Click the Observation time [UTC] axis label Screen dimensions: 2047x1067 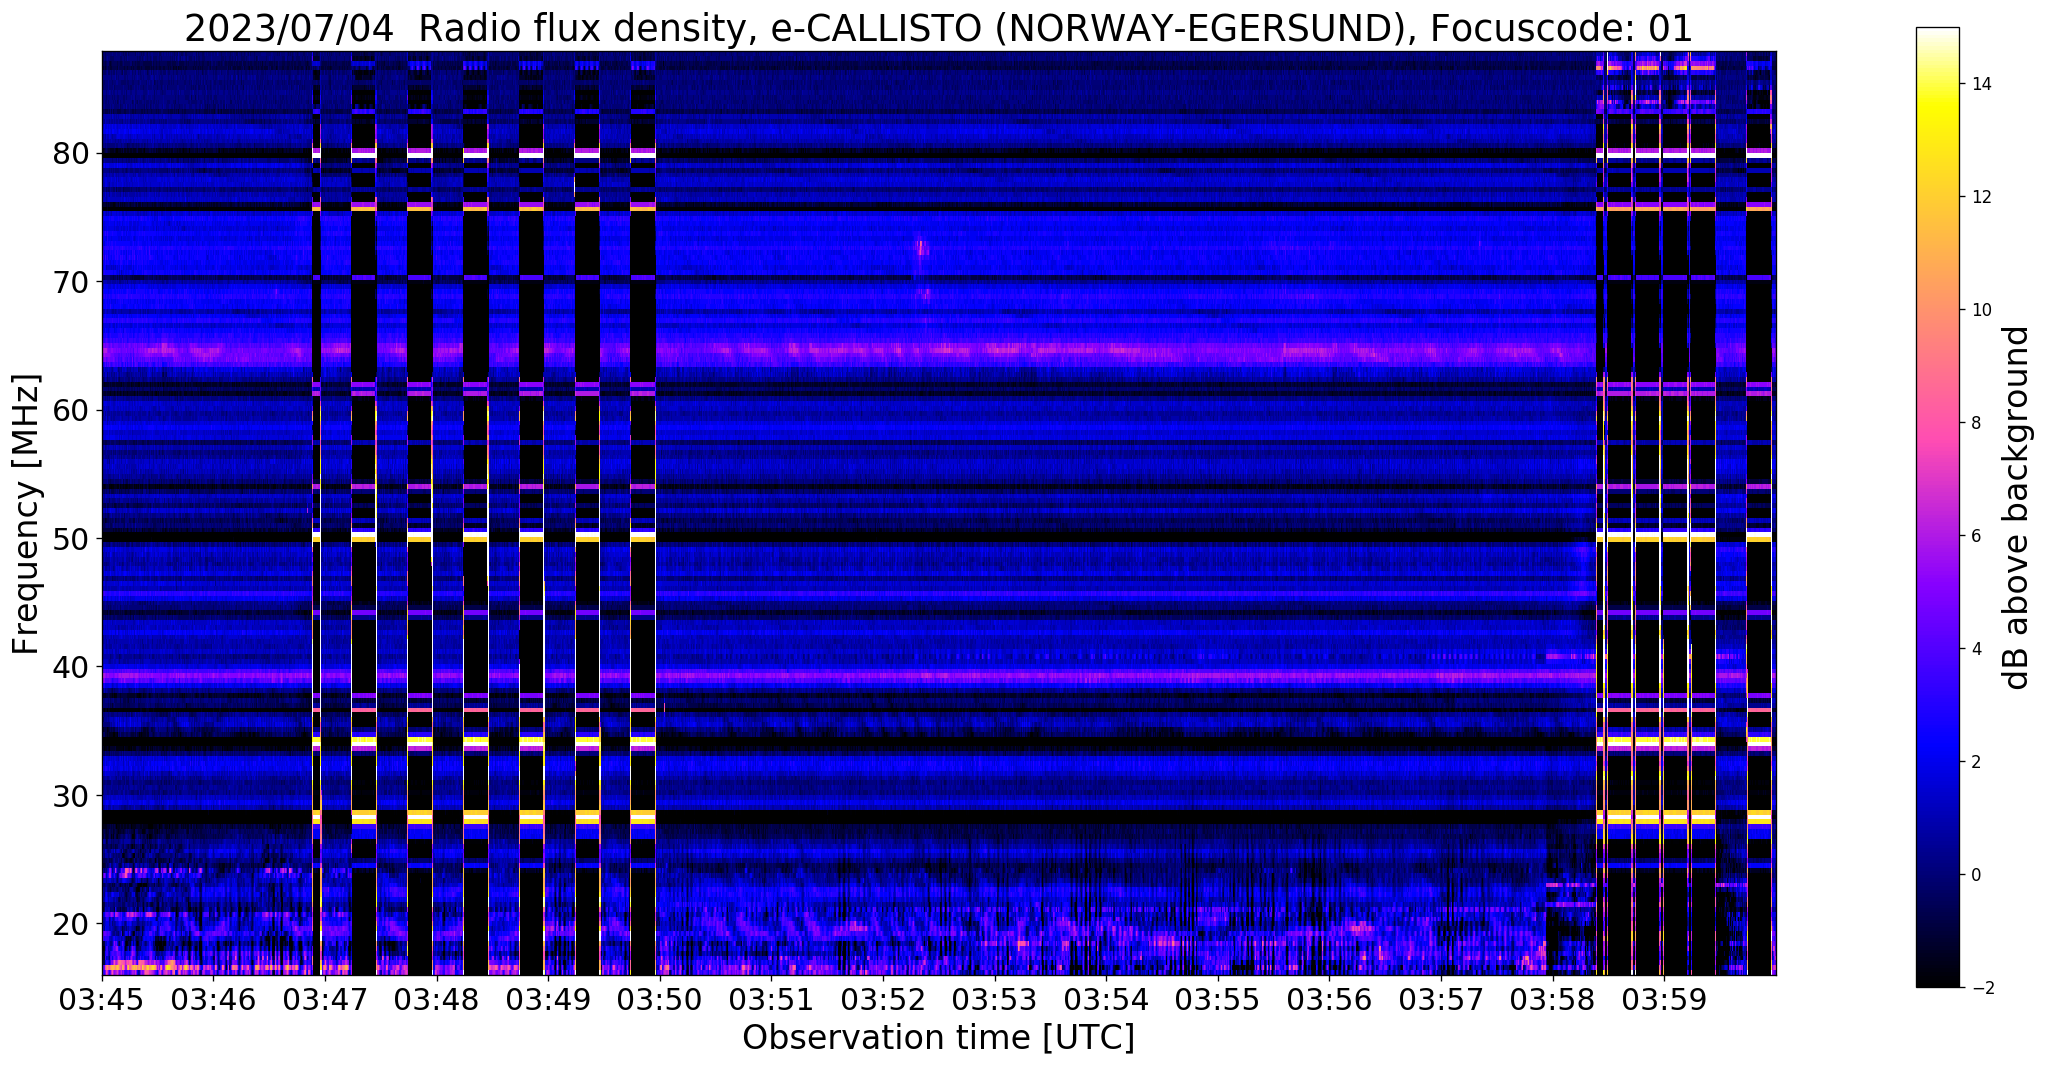[938, 1038]
